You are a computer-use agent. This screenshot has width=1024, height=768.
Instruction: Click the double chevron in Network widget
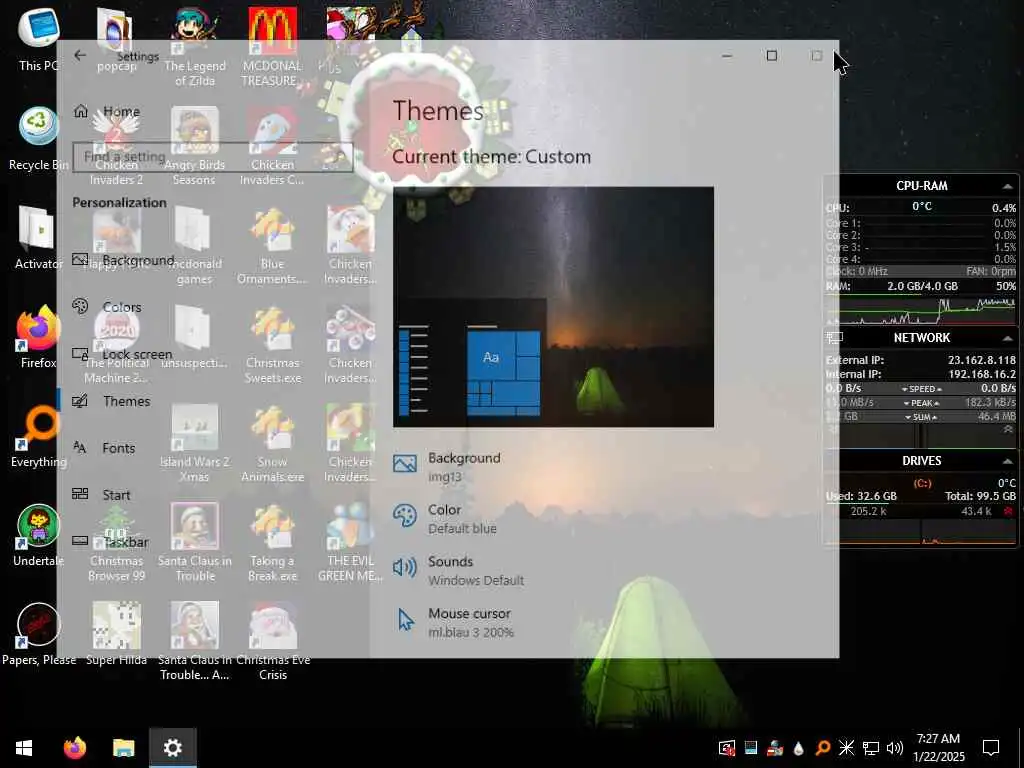coord(1008,429)
